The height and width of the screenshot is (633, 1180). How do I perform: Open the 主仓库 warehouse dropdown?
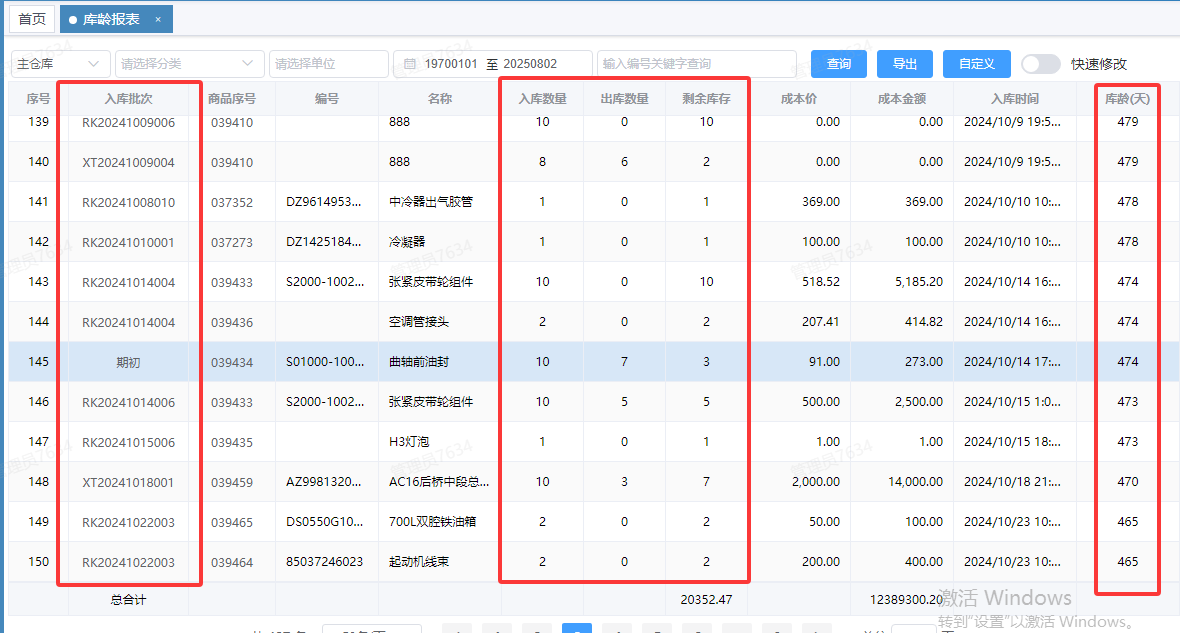(x=60, y=63)
